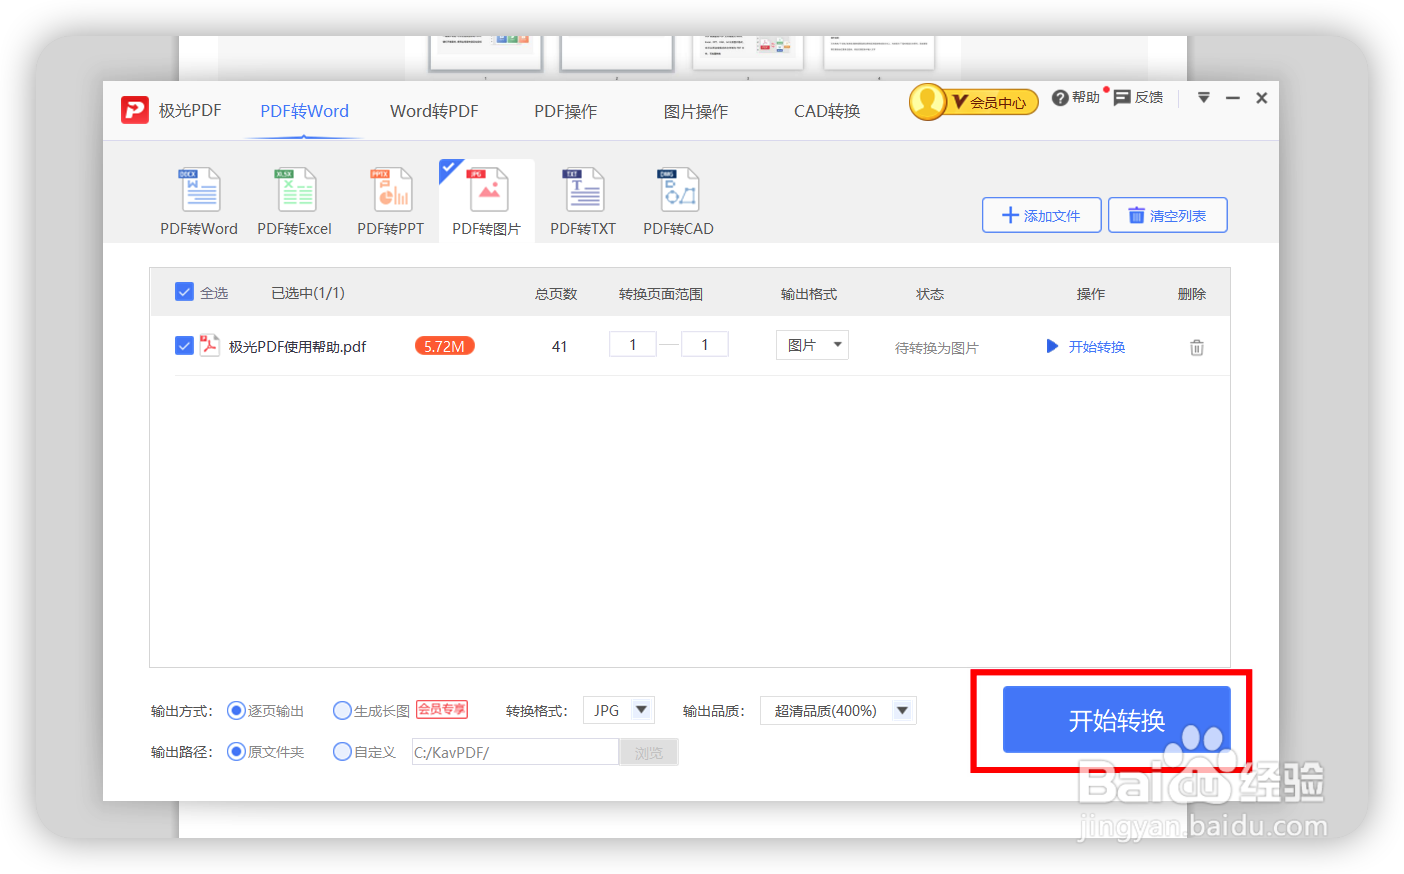Viewport: 1404px width, 874px height.
Task: Select the 逐页输出 radio button
Action: [x=236, y=711]
